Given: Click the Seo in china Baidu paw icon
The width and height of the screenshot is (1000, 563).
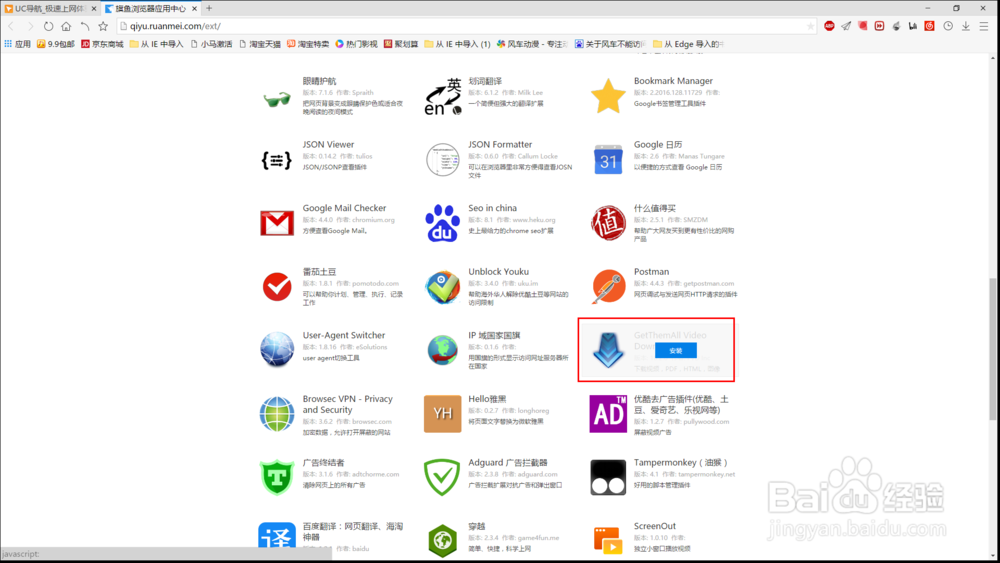Looking at the screenshot, I should [x=443, y=223].
